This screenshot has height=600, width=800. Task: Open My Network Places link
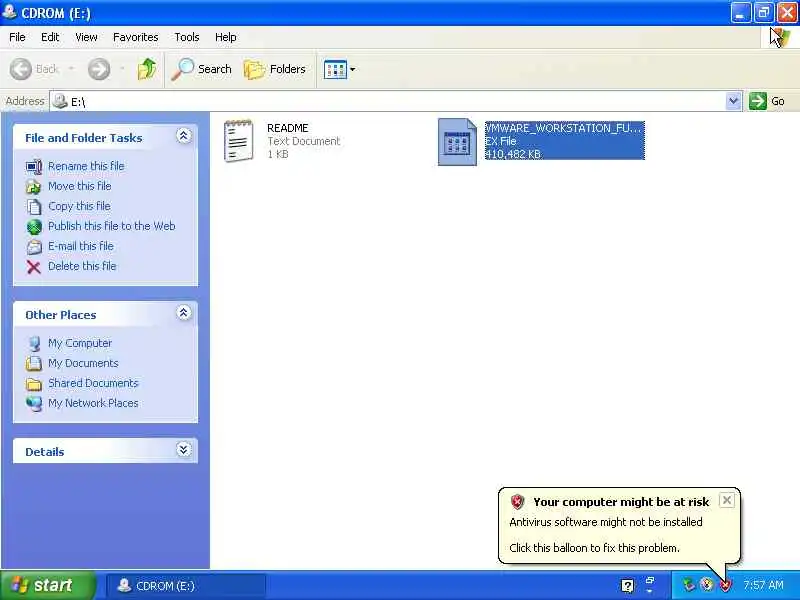pos(93,403)
